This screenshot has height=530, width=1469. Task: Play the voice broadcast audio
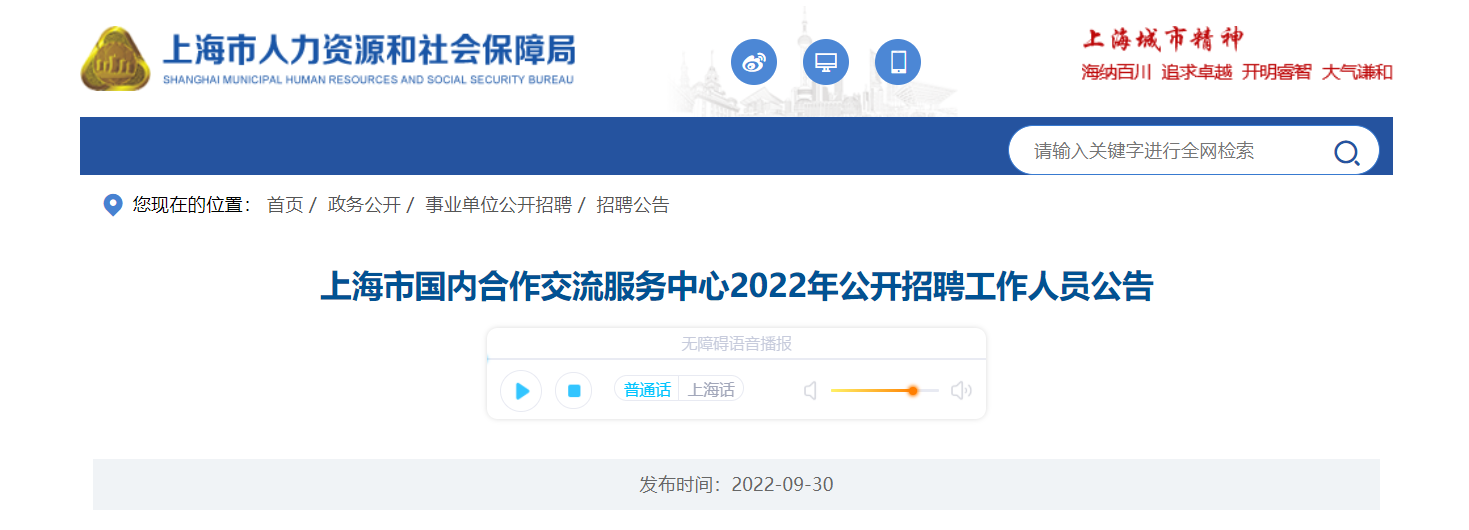click(x=521, y=391)
